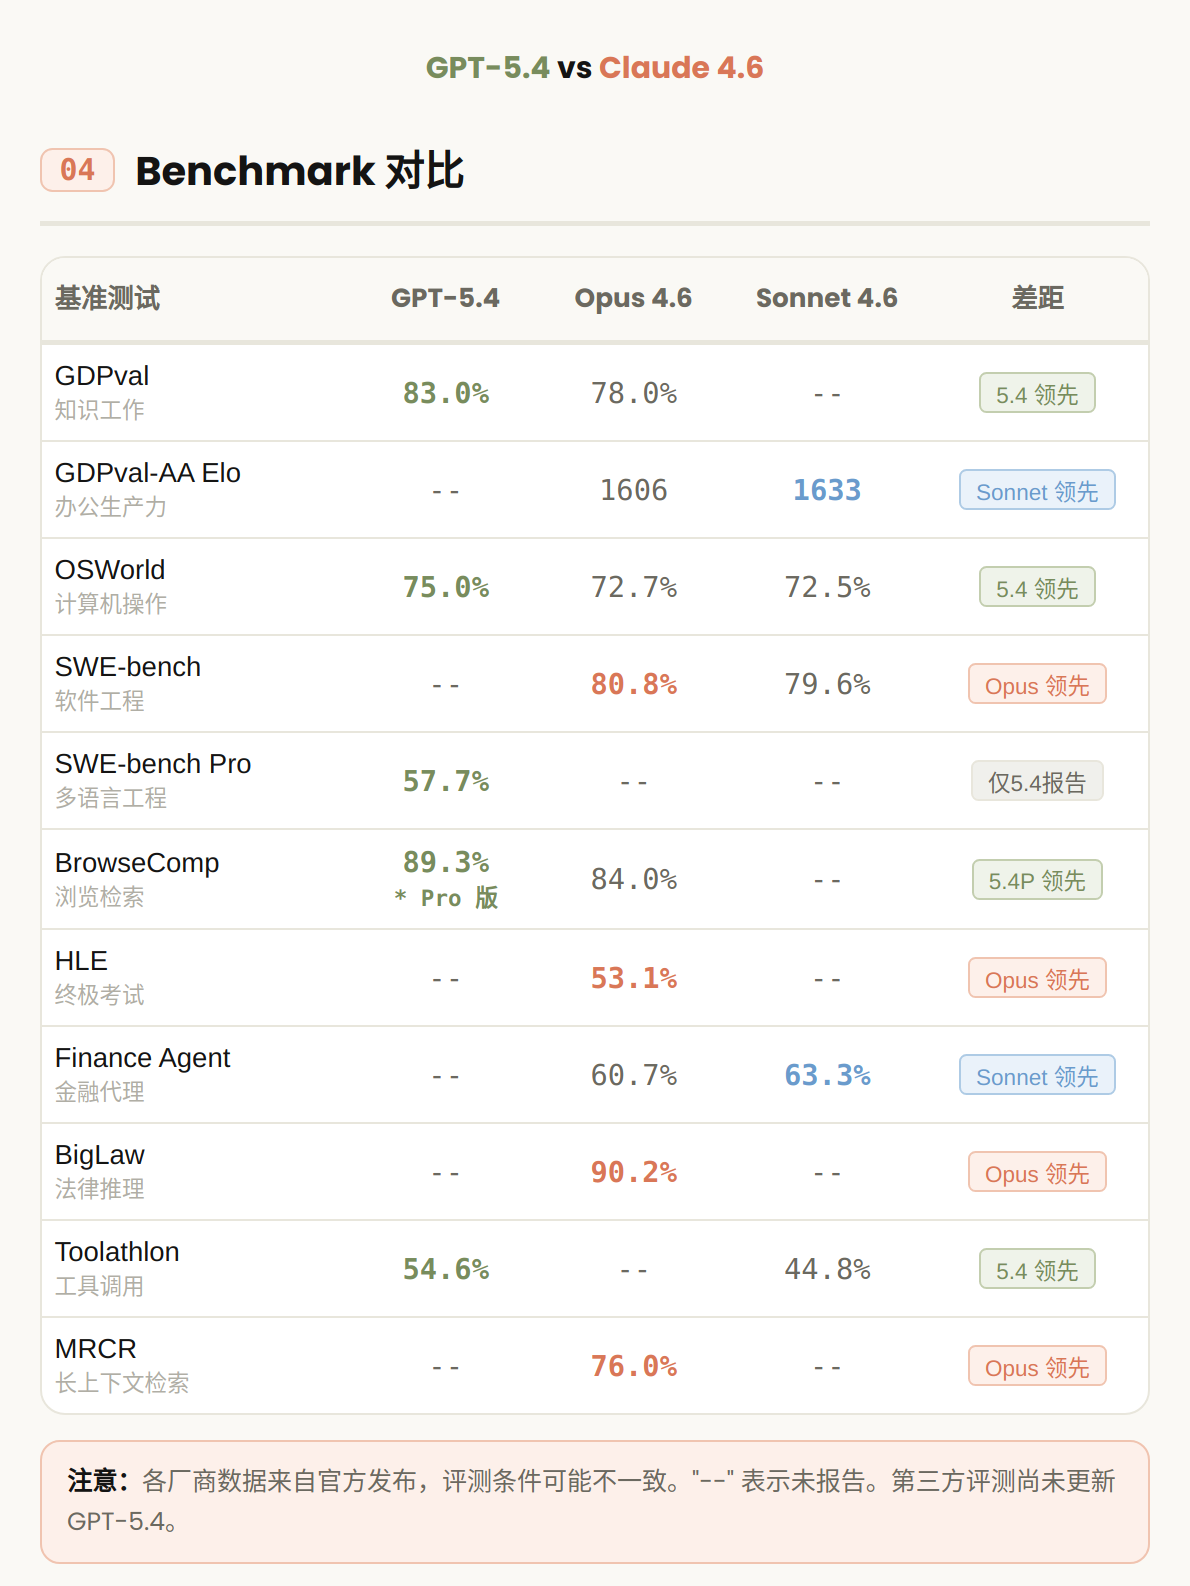Click the "Opus 4.6" column header
Viewport: 1190px width, 1586px height.
pos(633,298)
